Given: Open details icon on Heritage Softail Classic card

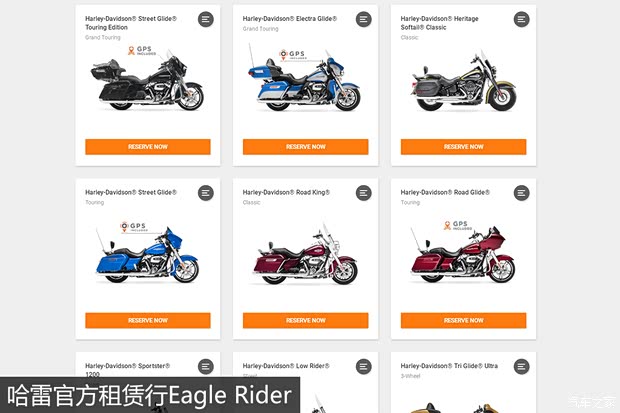Looking at the screenshot, I should tap(522, 19).
